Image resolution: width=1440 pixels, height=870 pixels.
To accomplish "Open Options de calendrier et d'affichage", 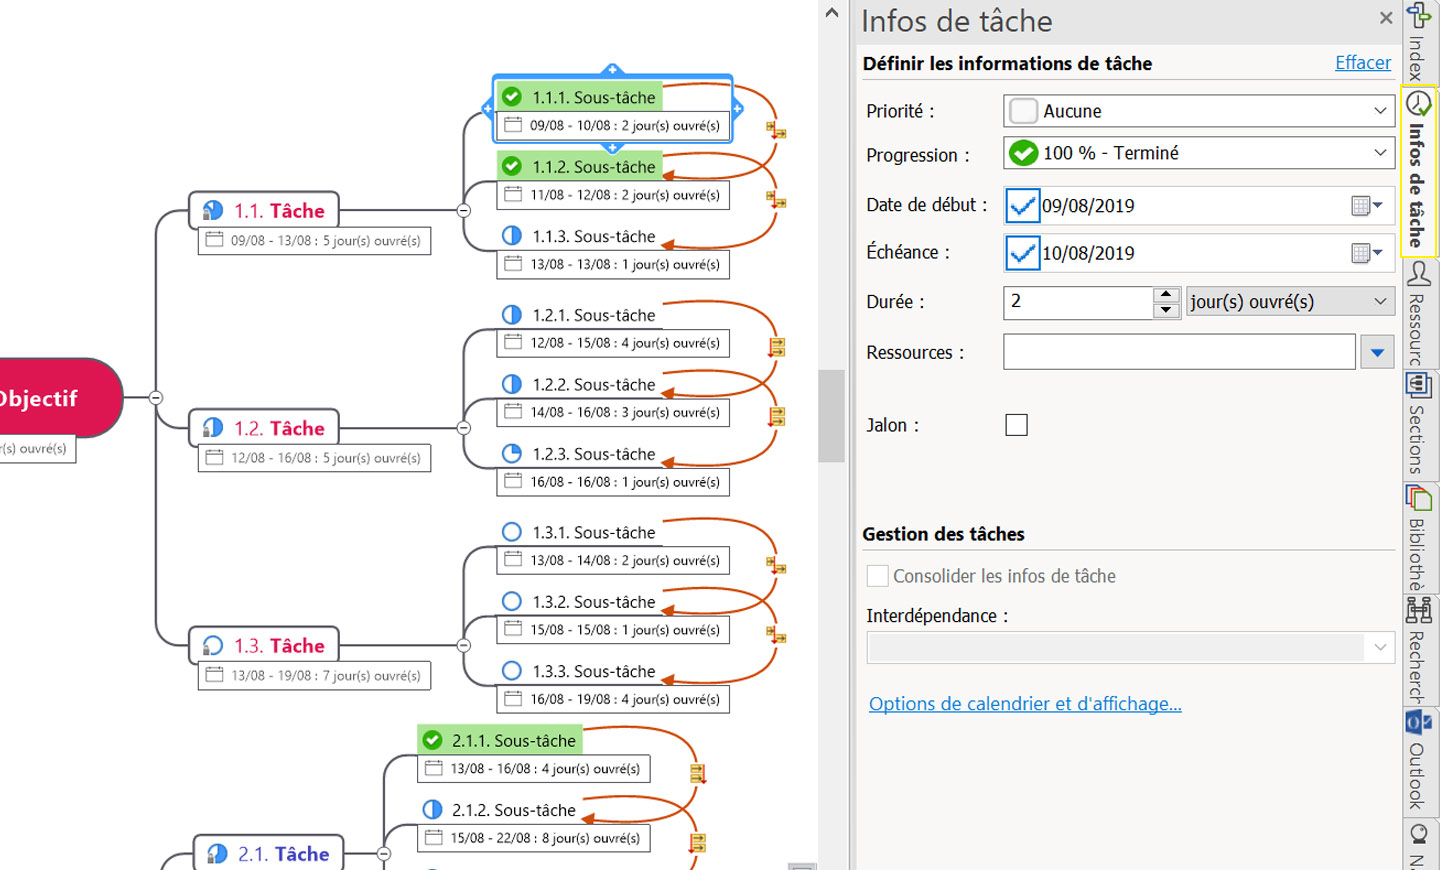I will [1025, 703].
